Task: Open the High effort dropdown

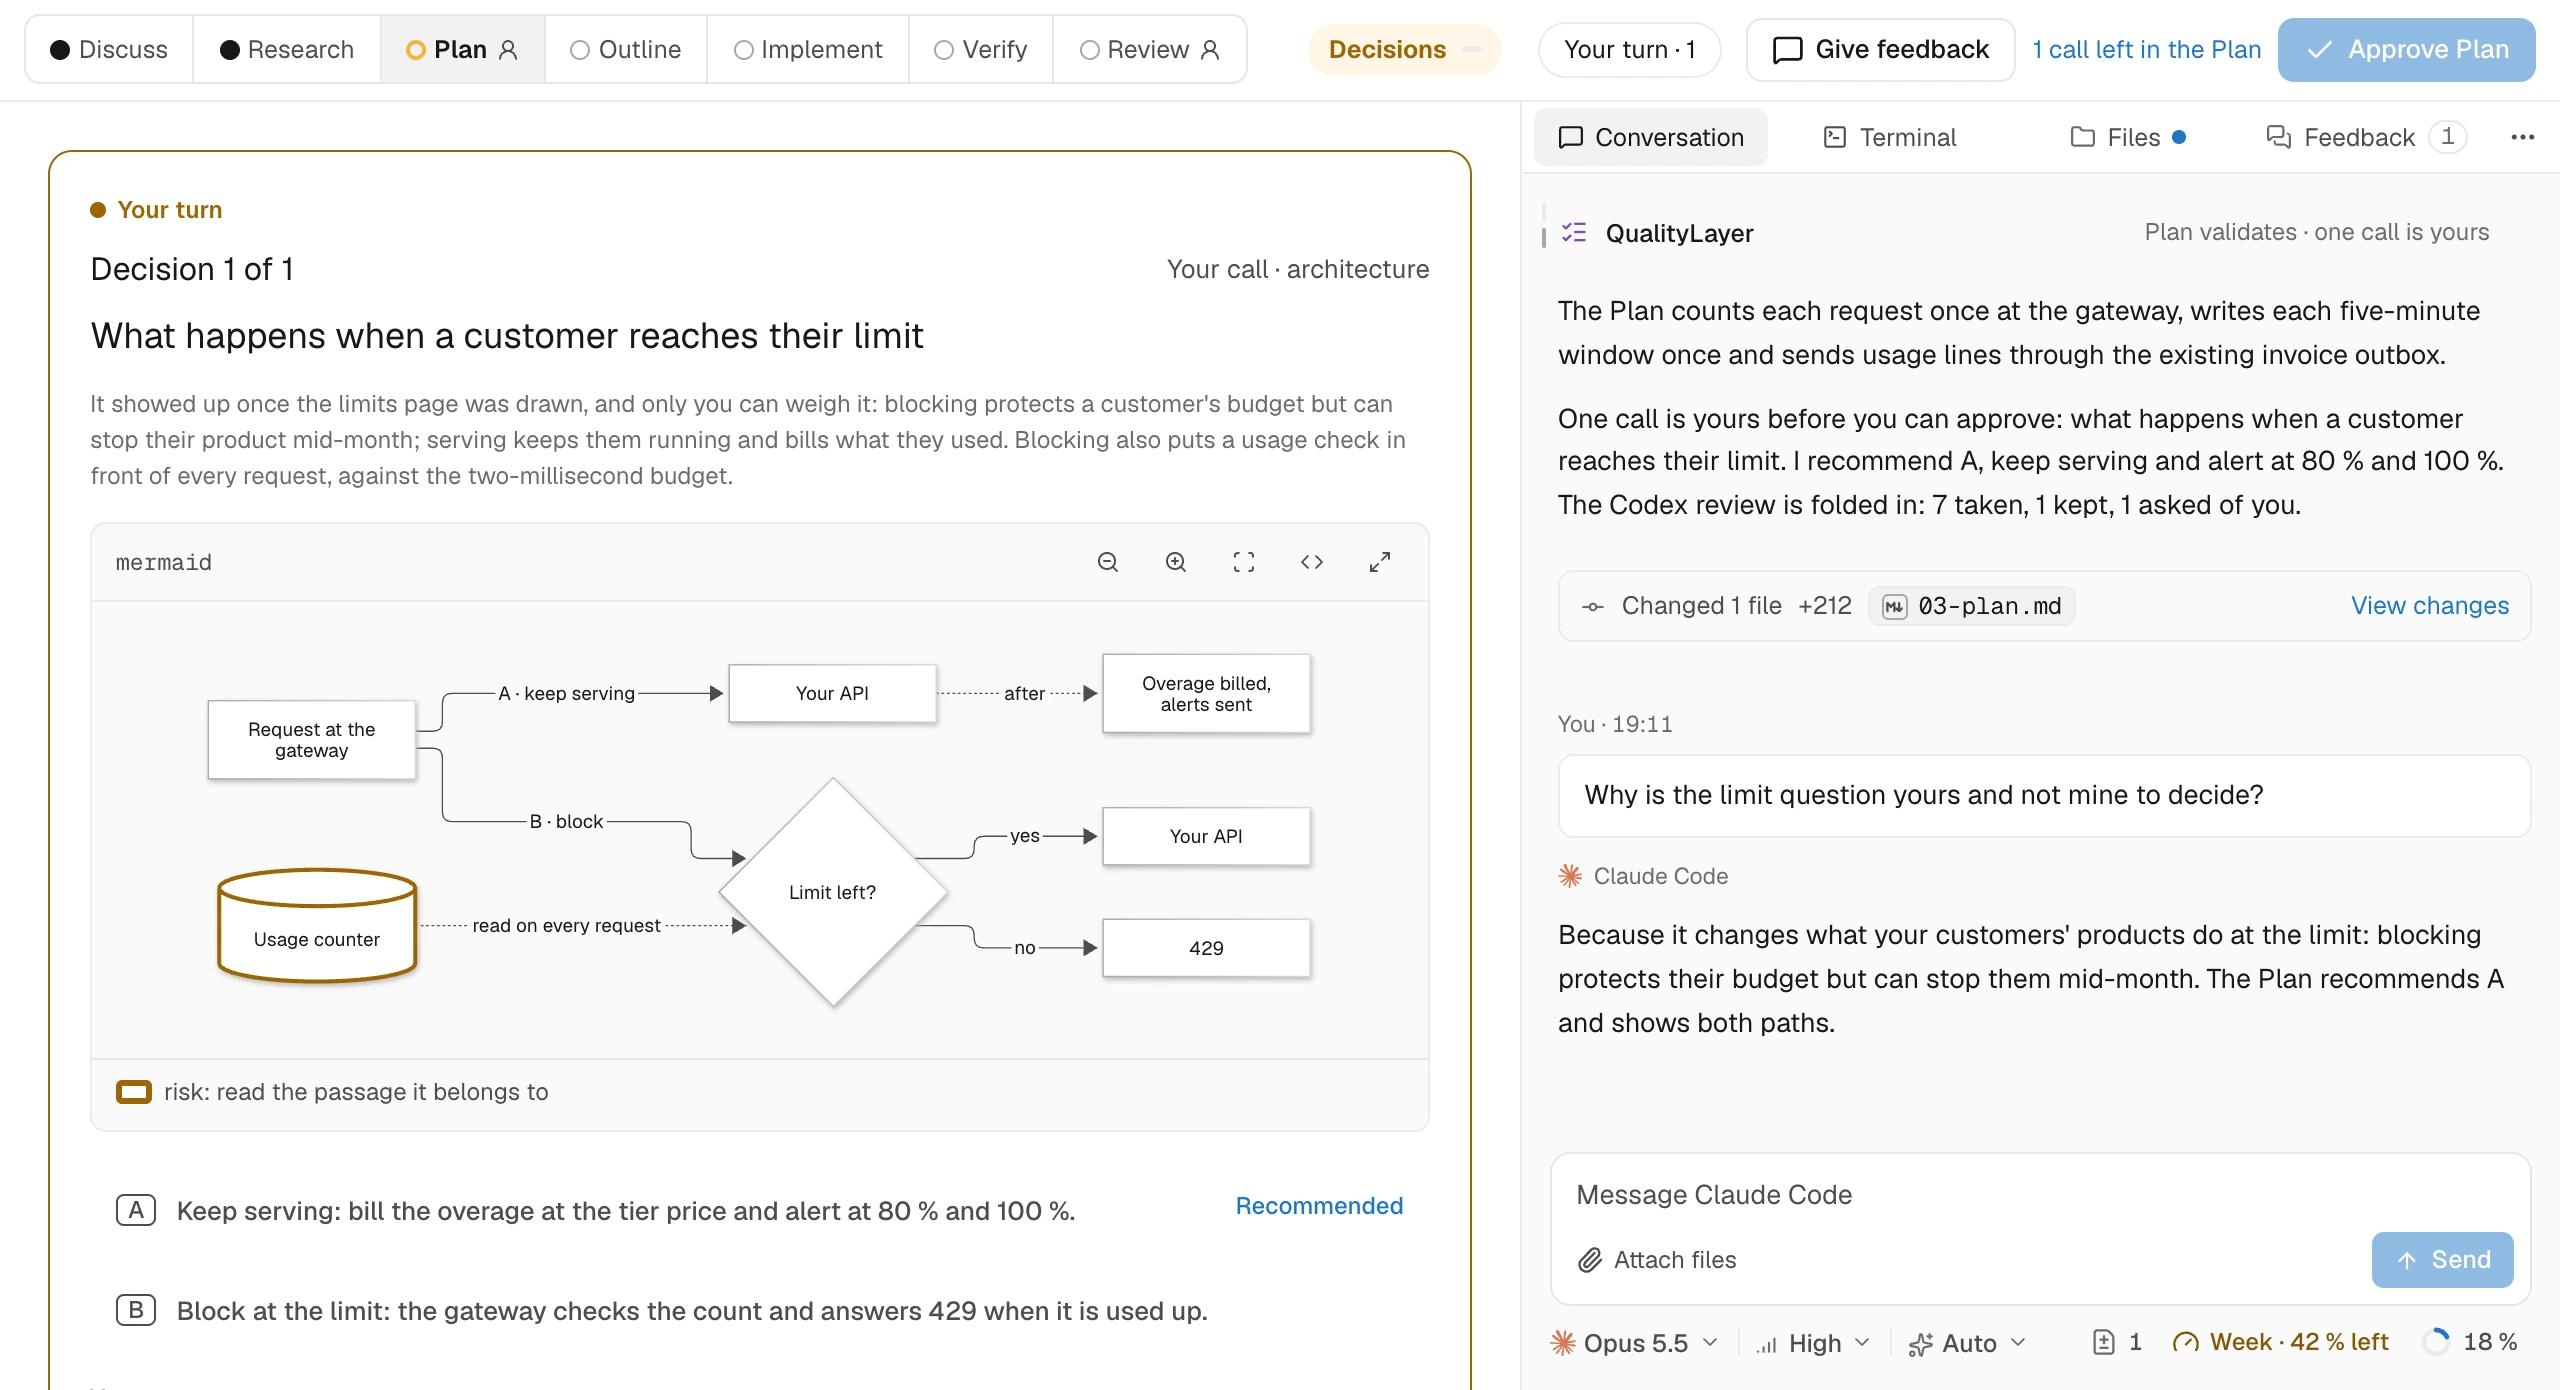Action: point(1813,1342)
